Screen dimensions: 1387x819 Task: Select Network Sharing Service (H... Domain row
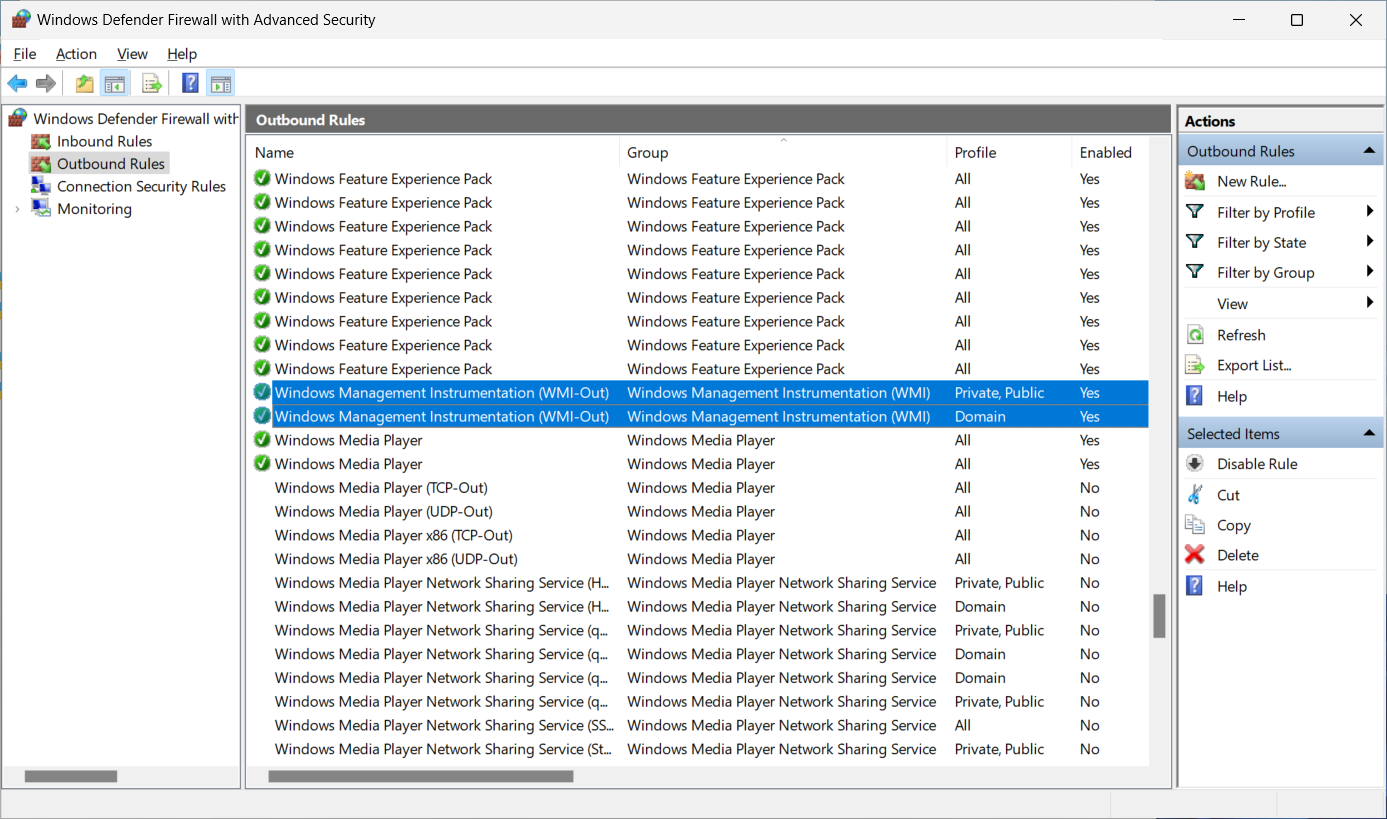click(698, 606)
